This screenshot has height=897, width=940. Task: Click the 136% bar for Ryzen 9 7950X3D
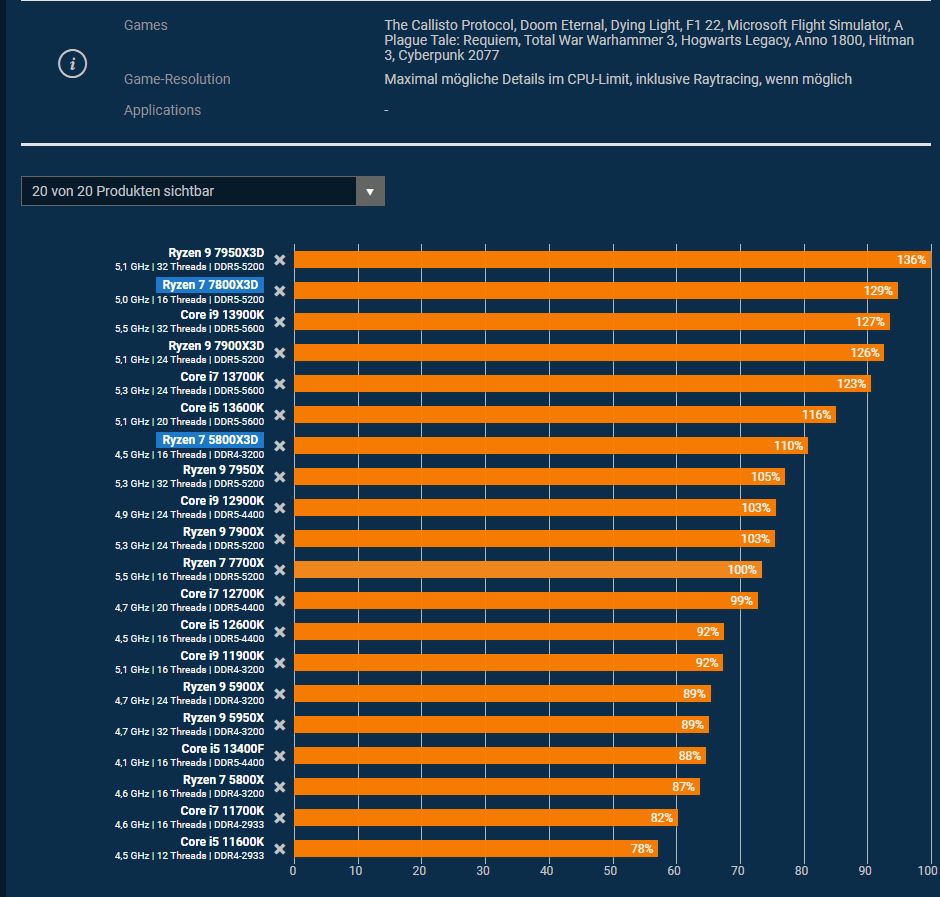click(613, 260)
